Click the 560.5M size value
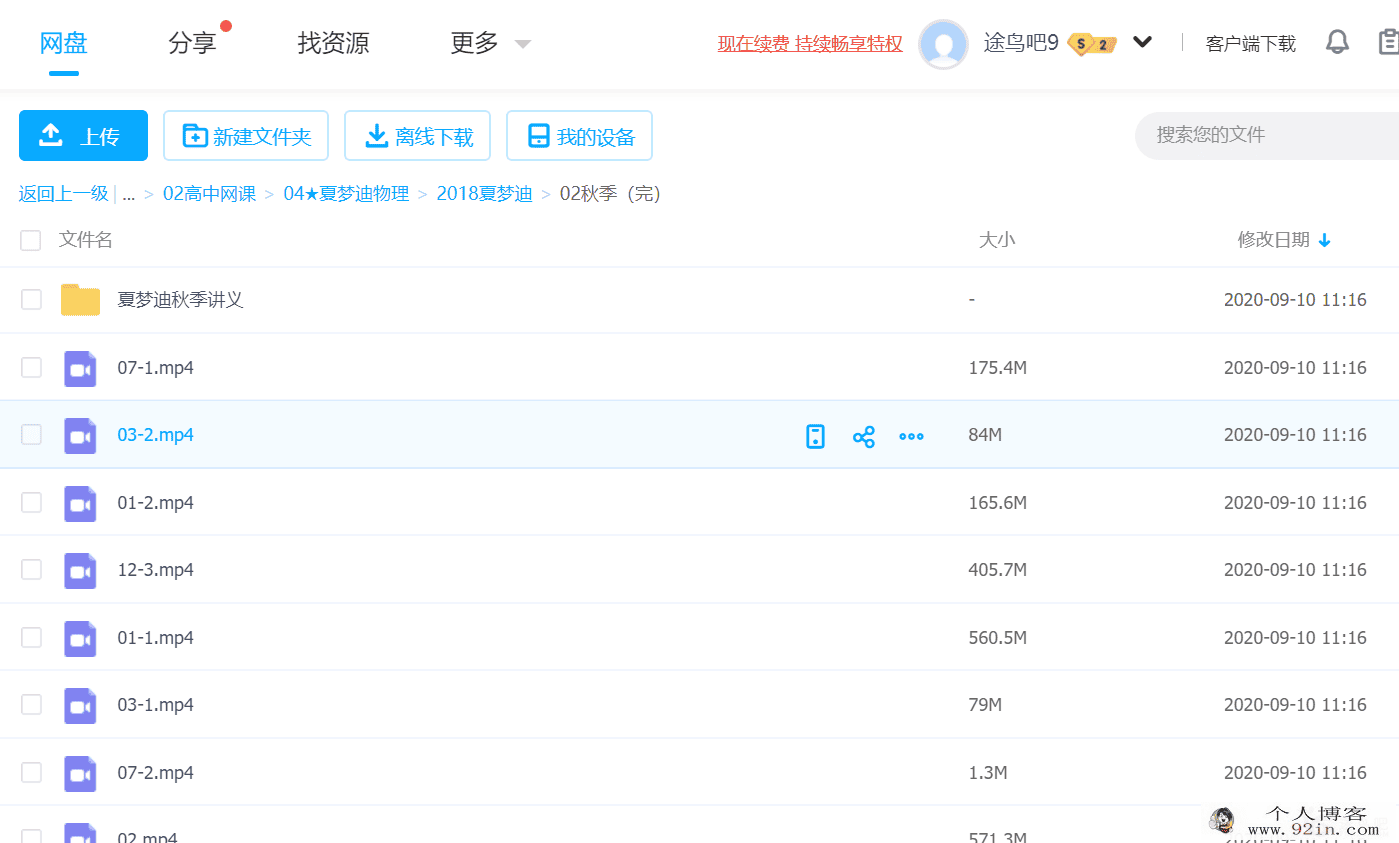The image size is (1399, 843). pyautogui.click(x=998, y=638)
